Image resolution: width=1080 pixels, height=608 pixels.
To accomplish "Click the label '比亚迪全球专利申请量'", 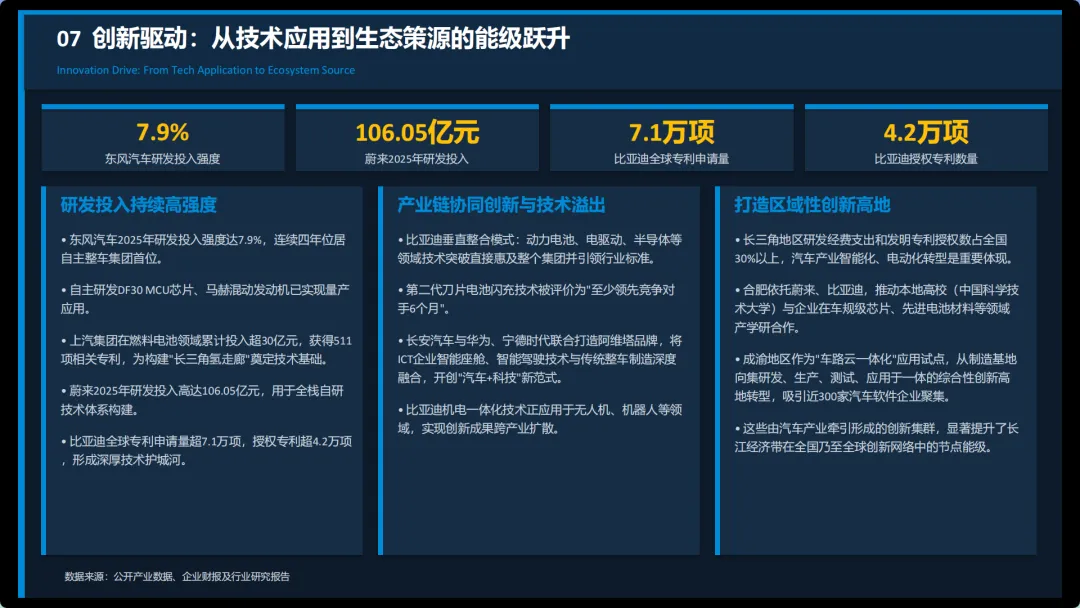I will point(672,159).
